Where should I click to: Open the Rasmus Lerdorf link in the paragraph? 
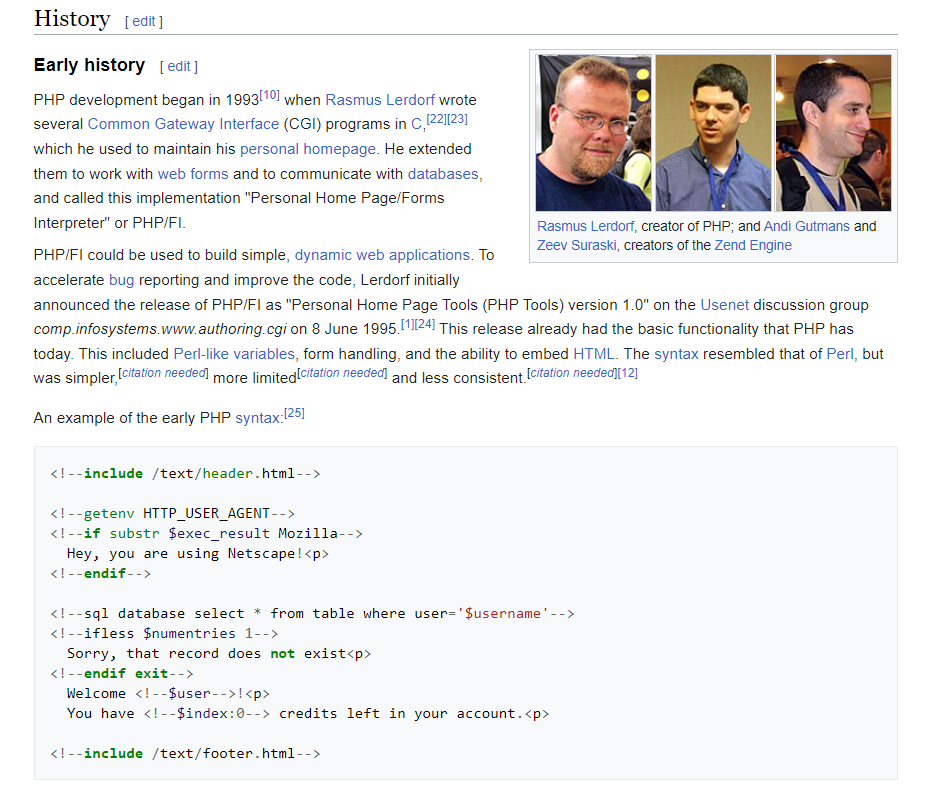pos(380,100)
